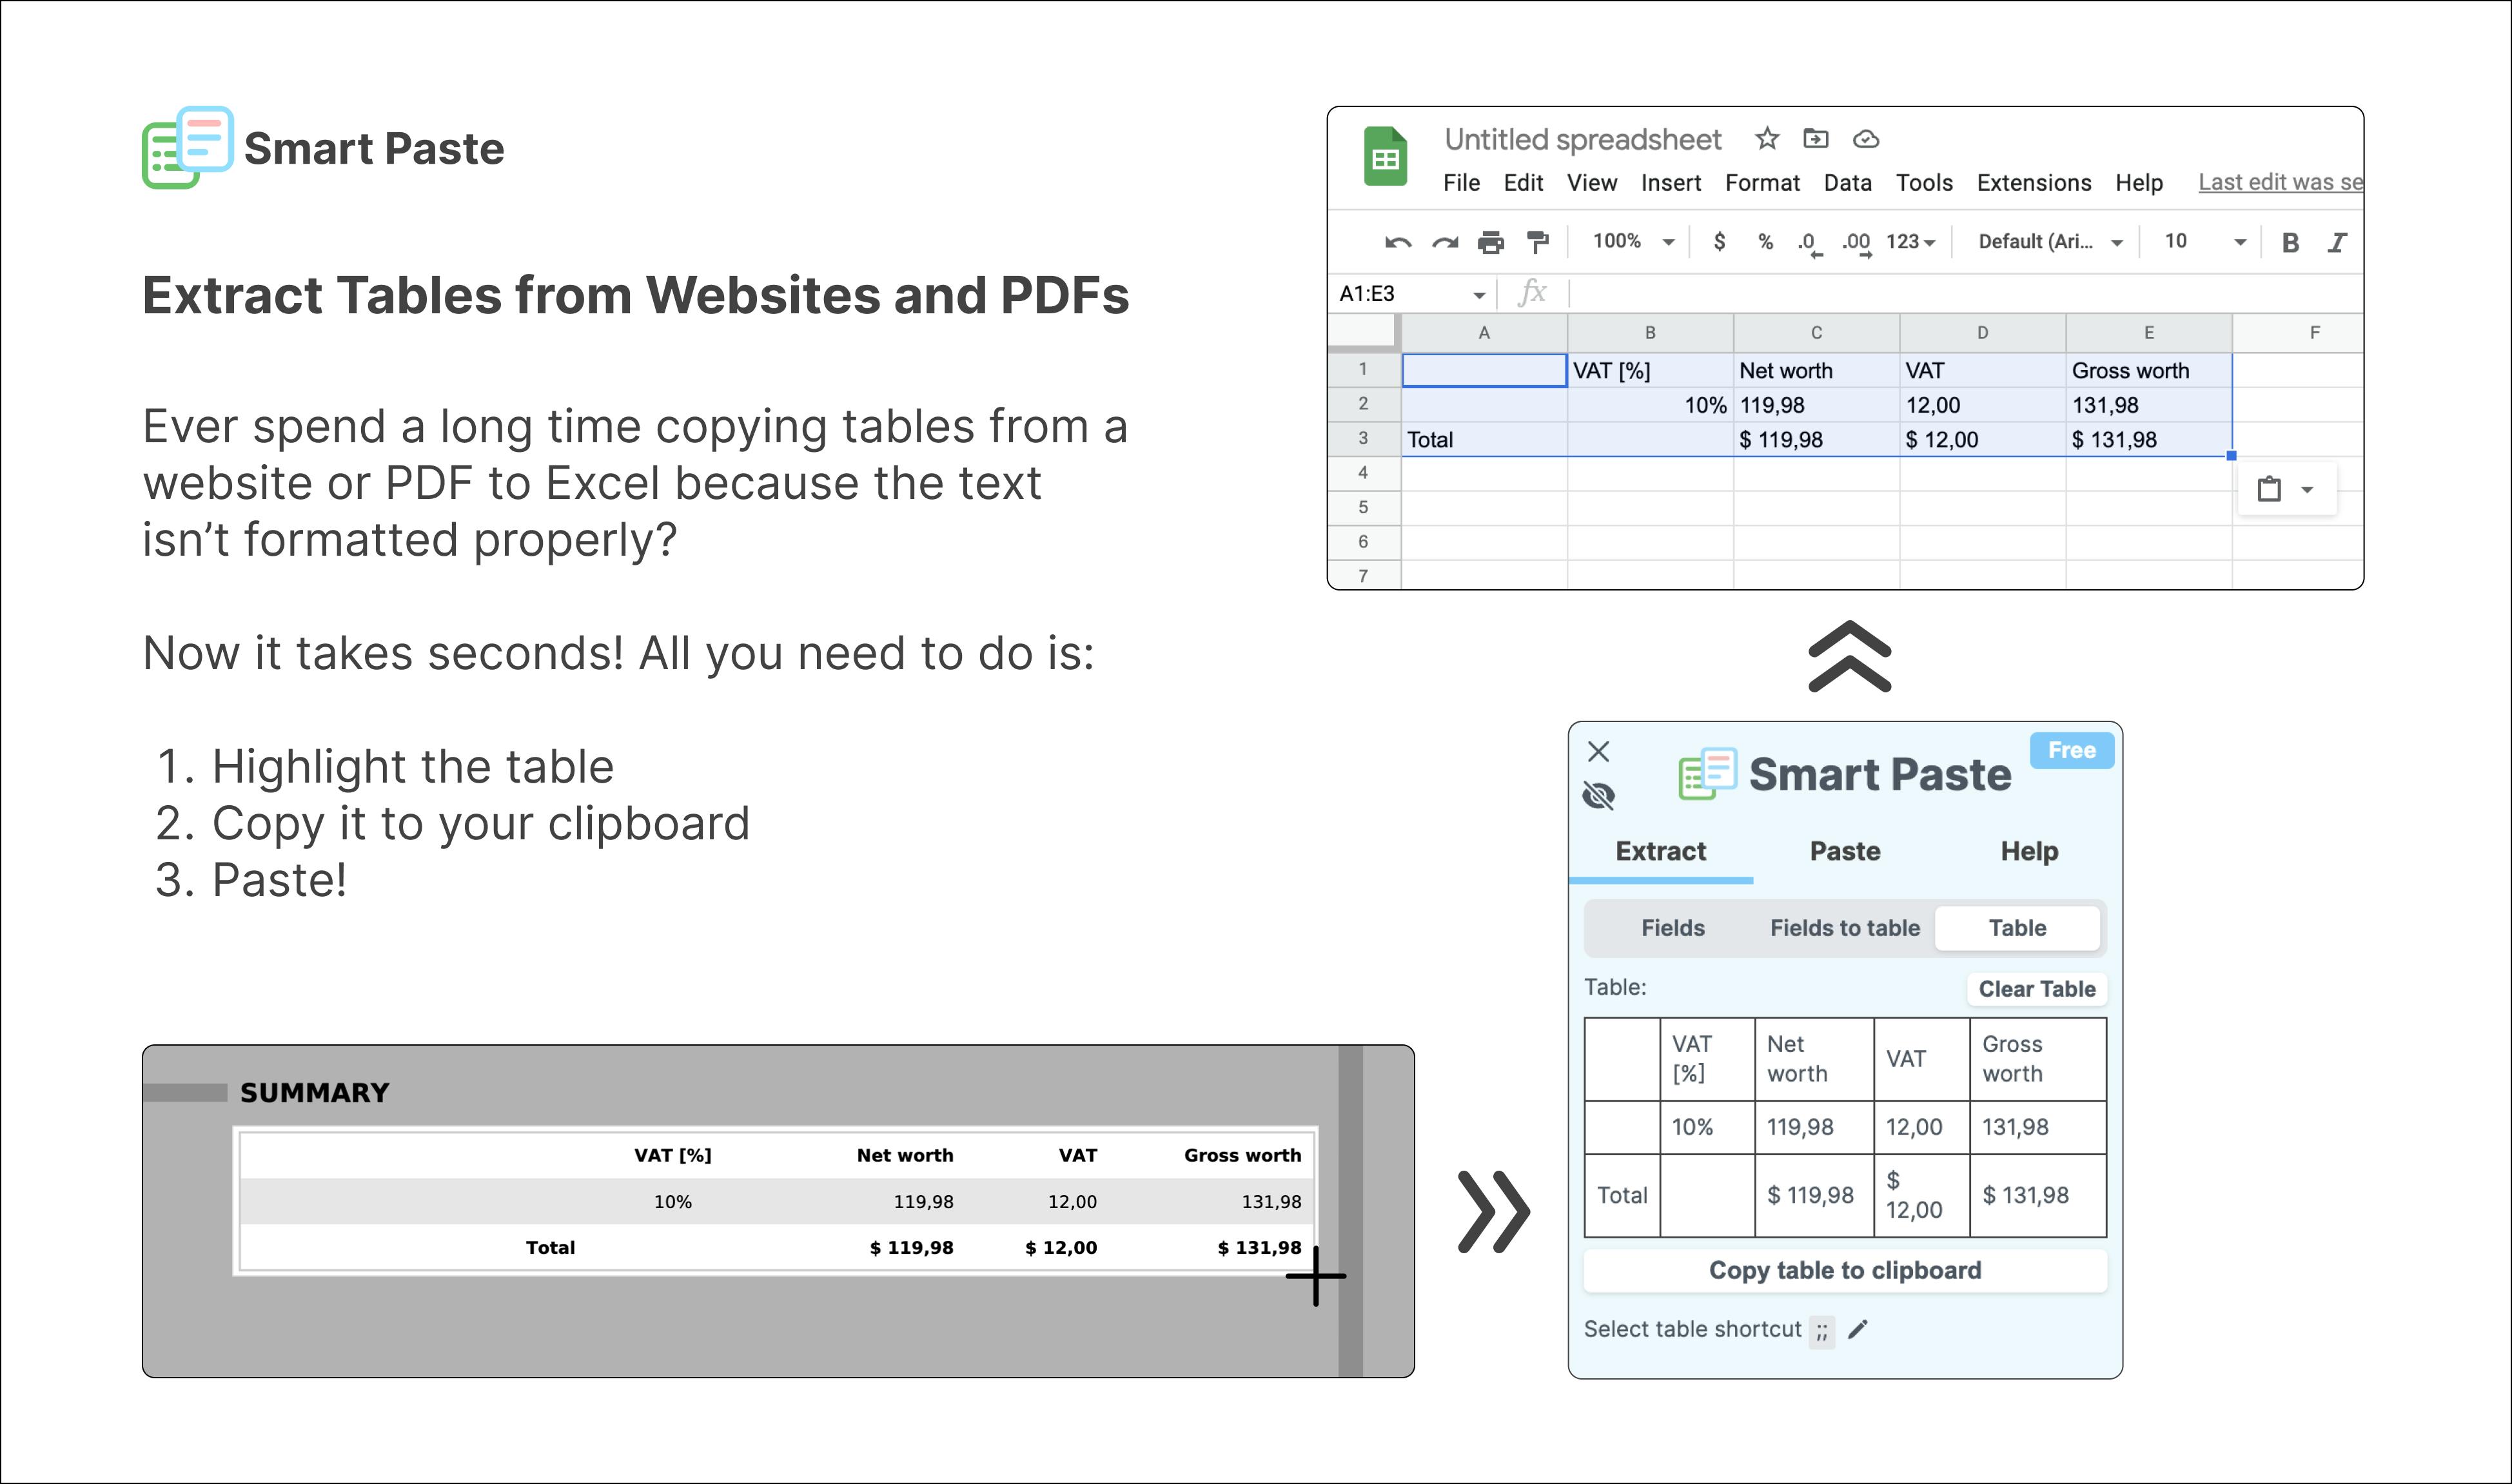2512x1484 pixels.
Task: Click the move to folder icon
Action: tap(1815, 138)
